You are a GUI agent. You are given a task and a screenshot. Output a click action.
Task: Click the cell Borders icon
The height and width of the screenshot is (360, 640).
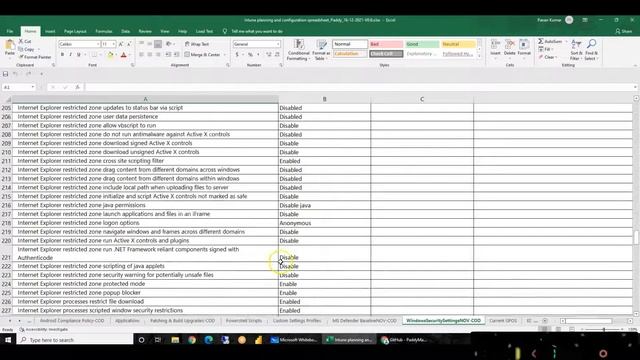click(94, 54)
